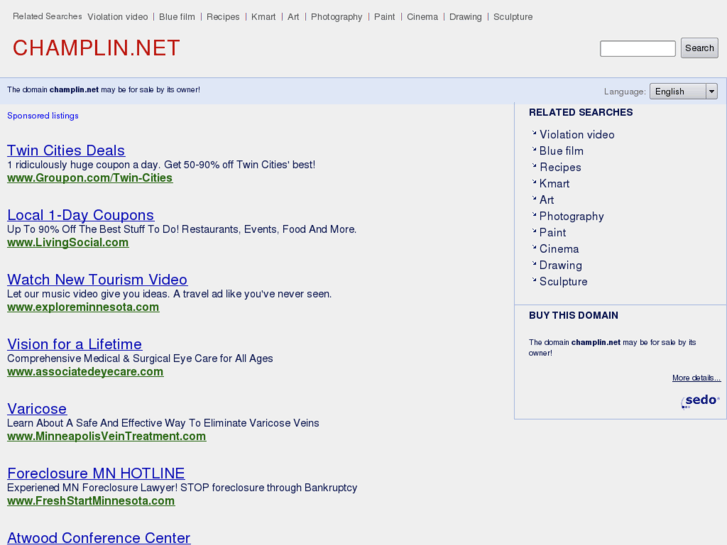727x545 pixels.
Task: Open Cinema in the top related searches bar
Action: [422, 17]
